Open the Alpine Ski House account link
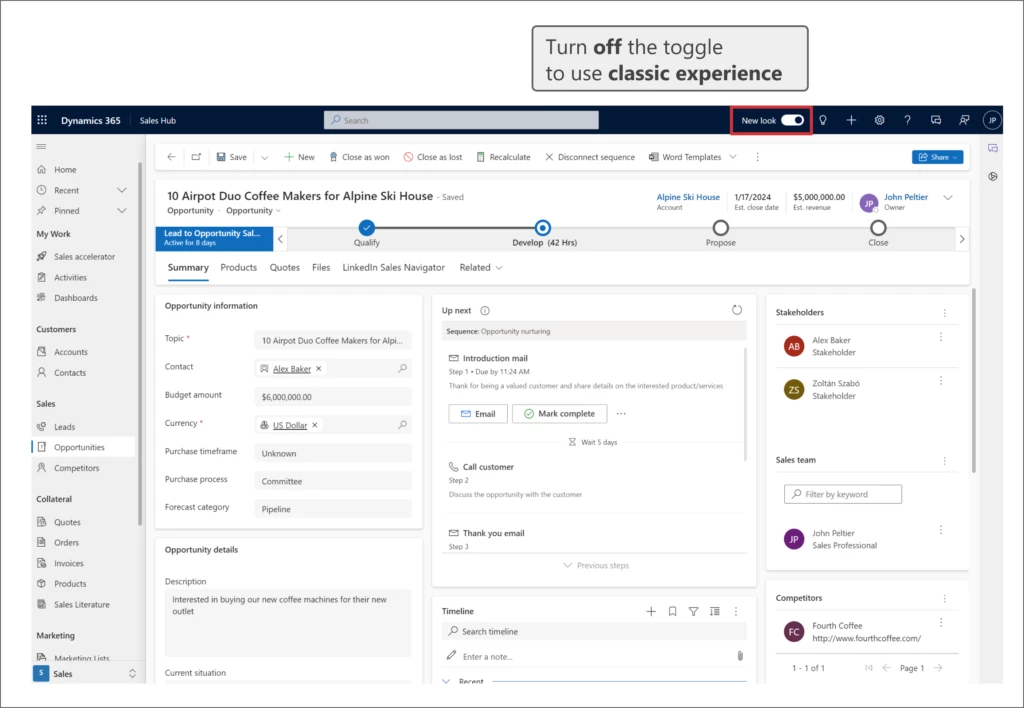Screen dimensions: 1024x708 (x=688, y=197)
